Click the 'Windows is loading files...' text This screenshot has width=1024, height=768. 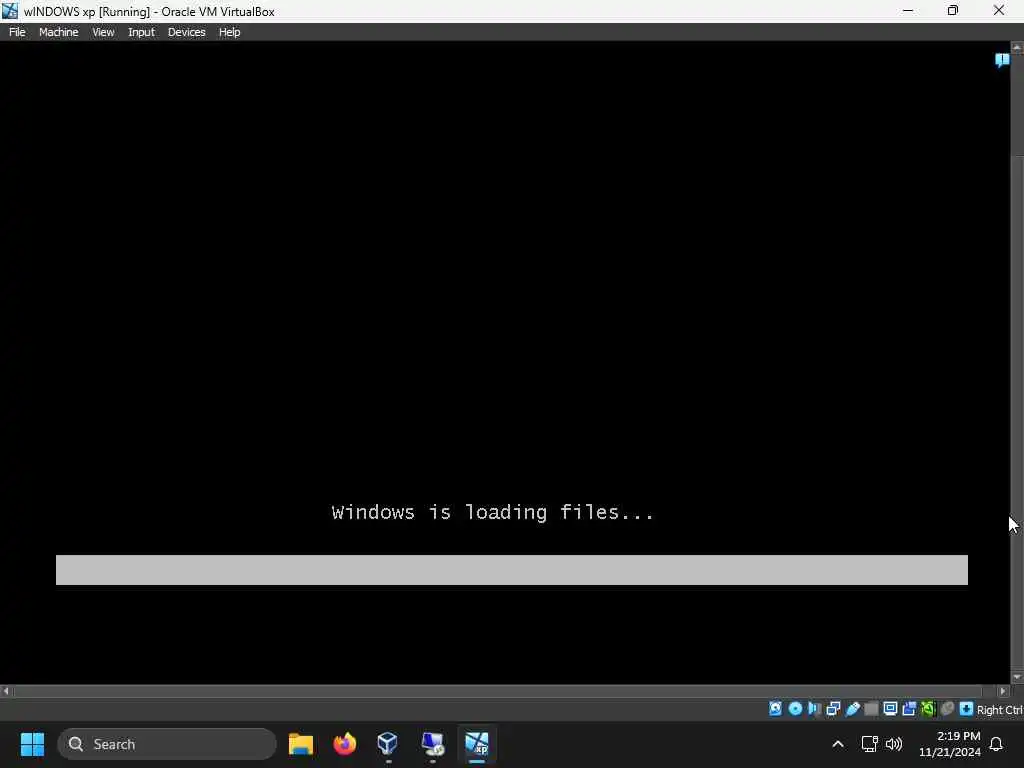pyautogui.click(x=492, y=513)
